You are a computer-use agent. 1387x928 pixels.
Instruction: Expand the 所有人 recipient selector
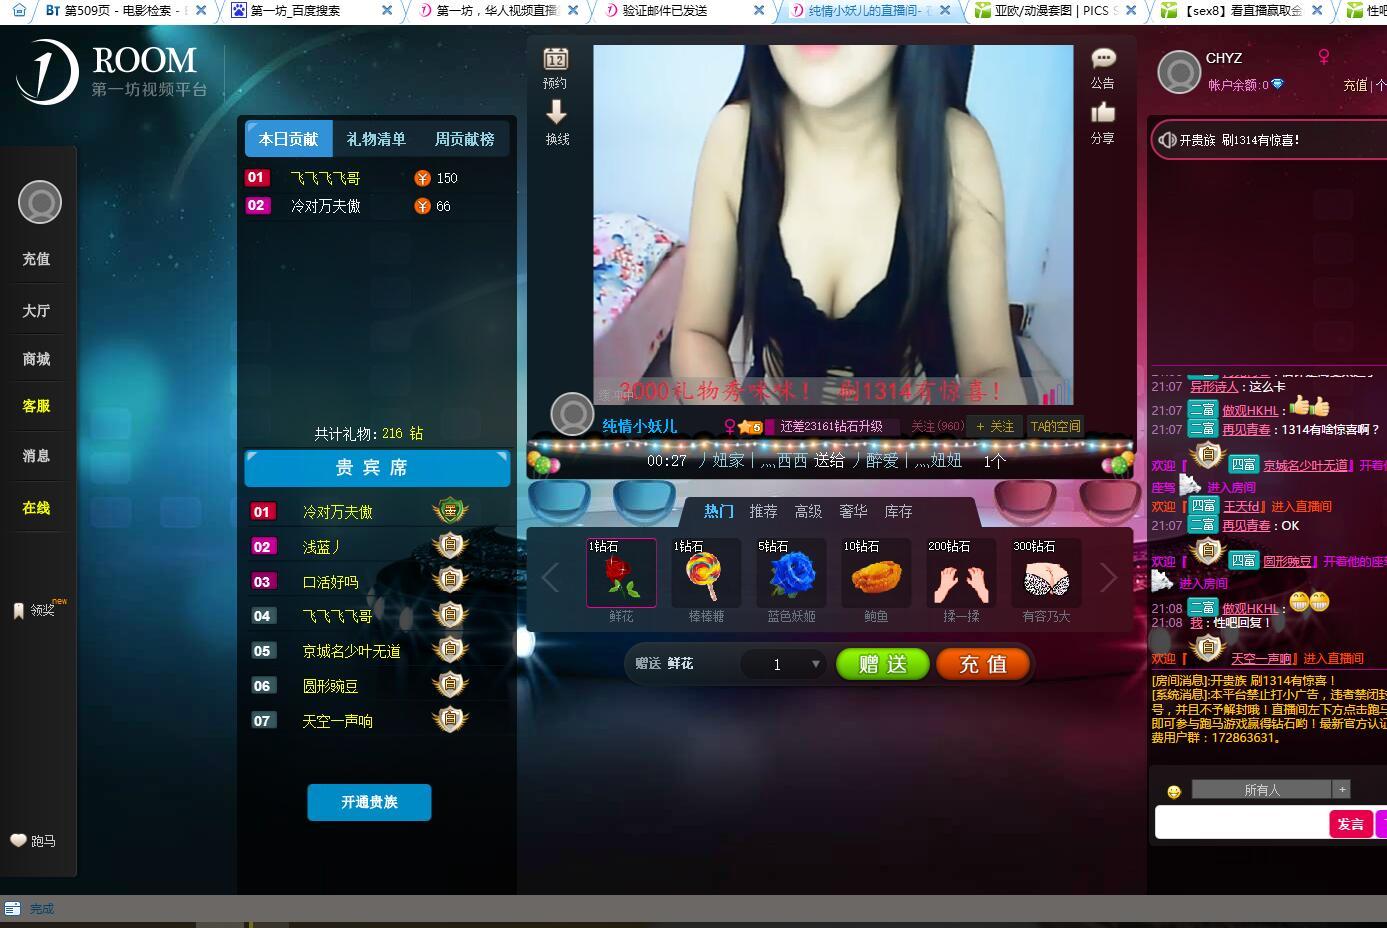tap(1342, 789)
